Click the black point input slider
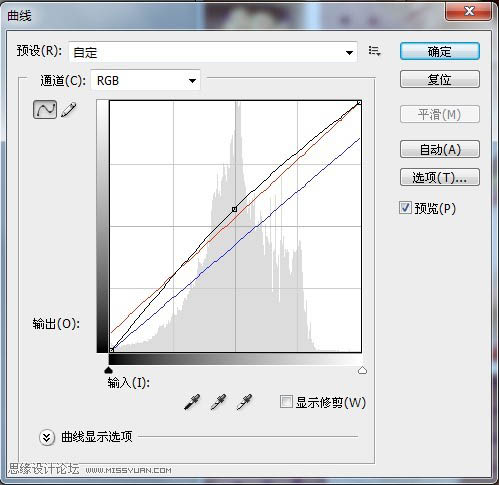This screenshot has width=499, height=485. (x=108, y=370)
